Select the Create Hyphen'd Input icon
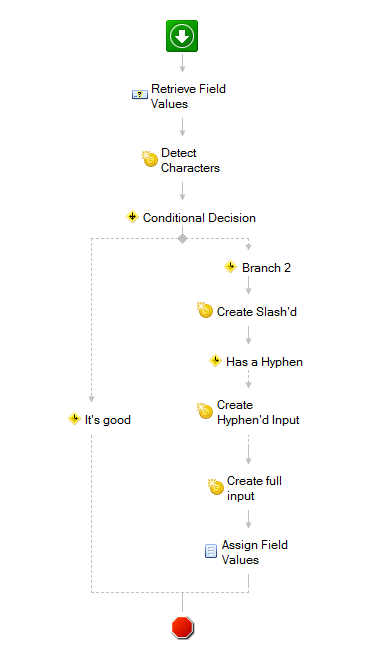366x663 pixels. [x=205, y=411]
